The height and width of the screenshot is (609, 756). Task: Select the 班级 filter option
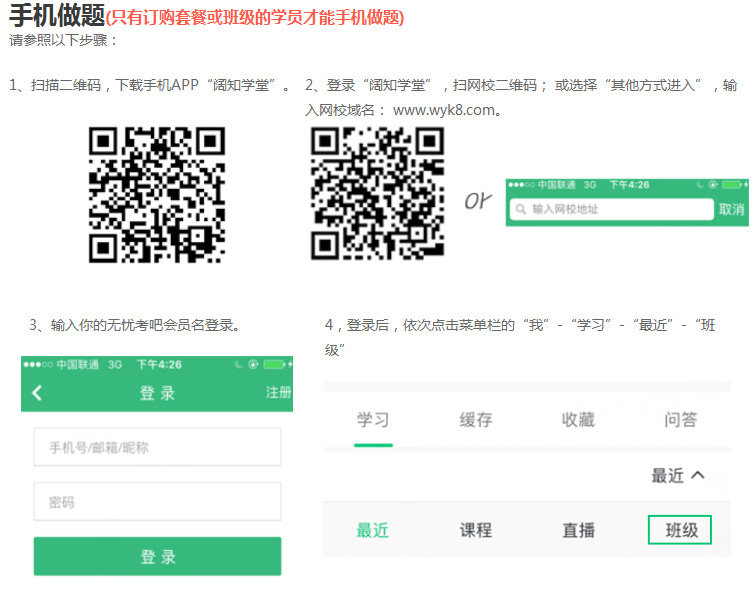tap(680, 530)
